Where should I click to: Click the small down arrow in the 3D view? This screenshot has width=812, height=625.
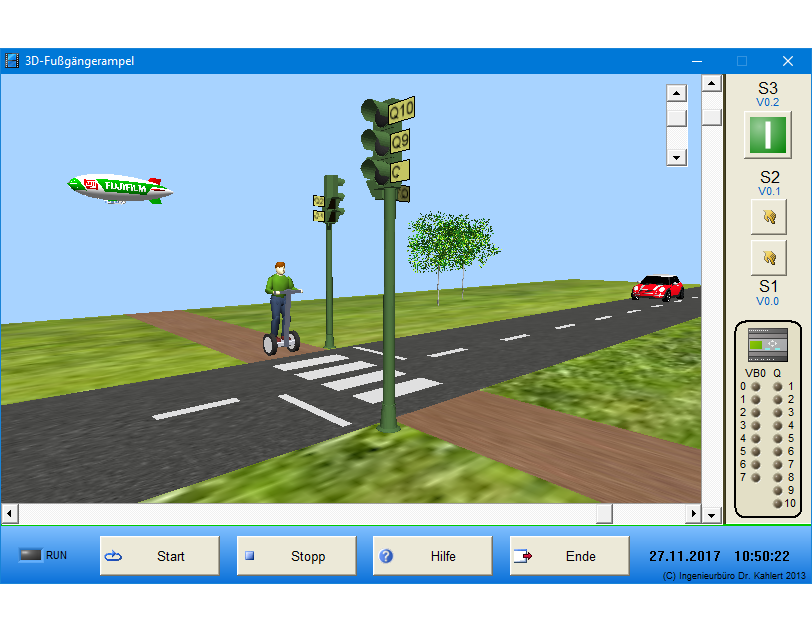click(x=677, y=157)
